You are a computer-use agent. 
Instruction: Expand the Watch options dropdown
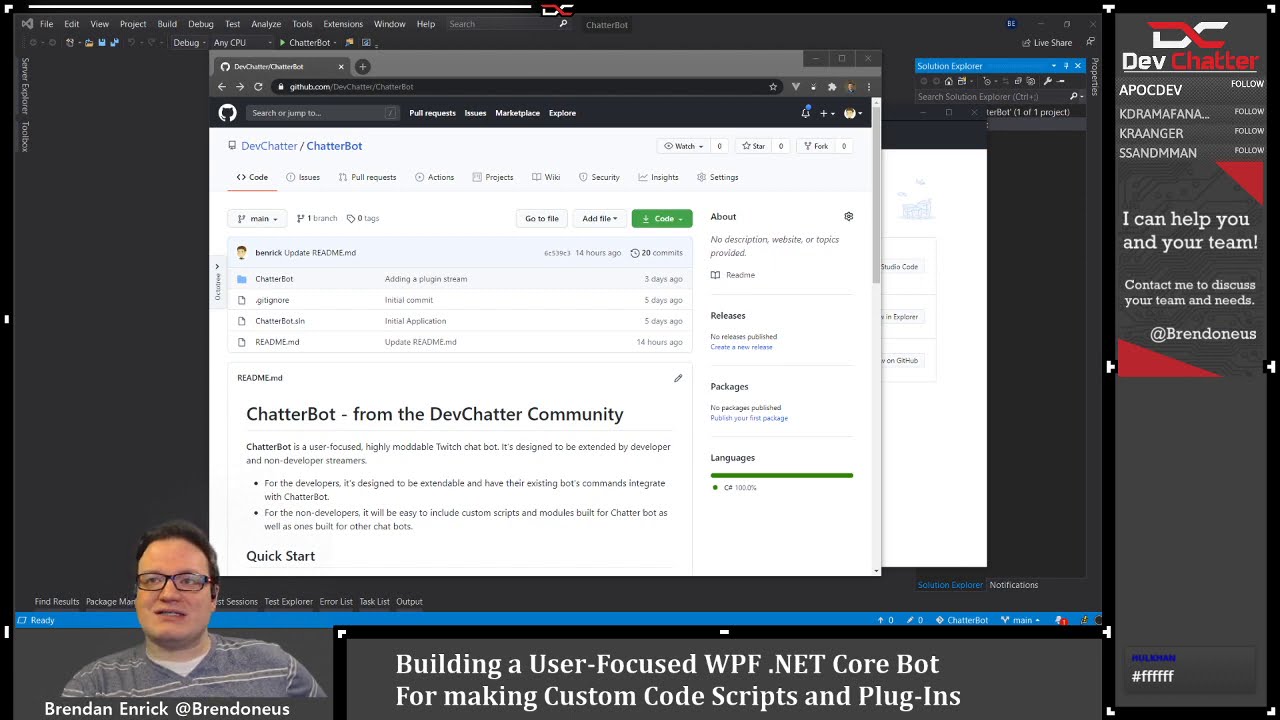[684, 146]
